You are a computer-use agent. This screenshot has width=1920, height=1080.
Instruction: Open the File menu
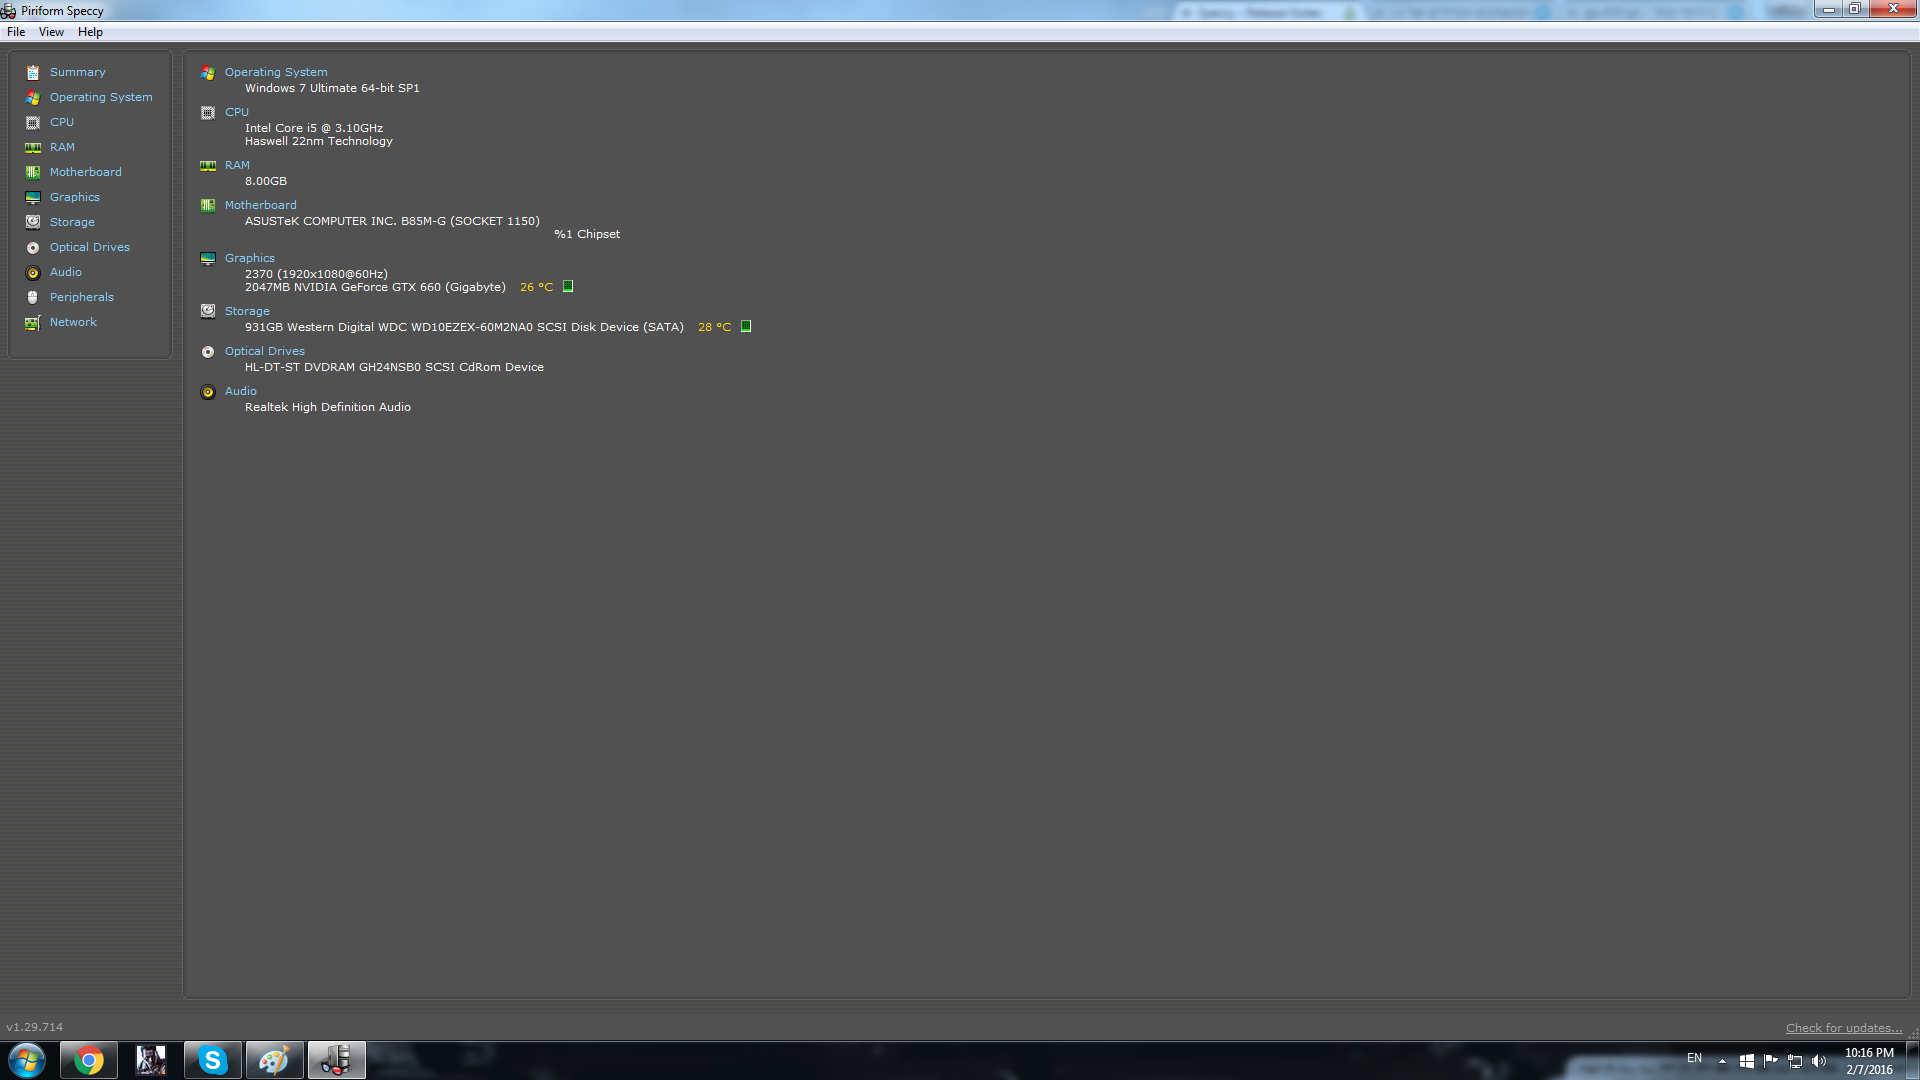(x=16, y=32)
